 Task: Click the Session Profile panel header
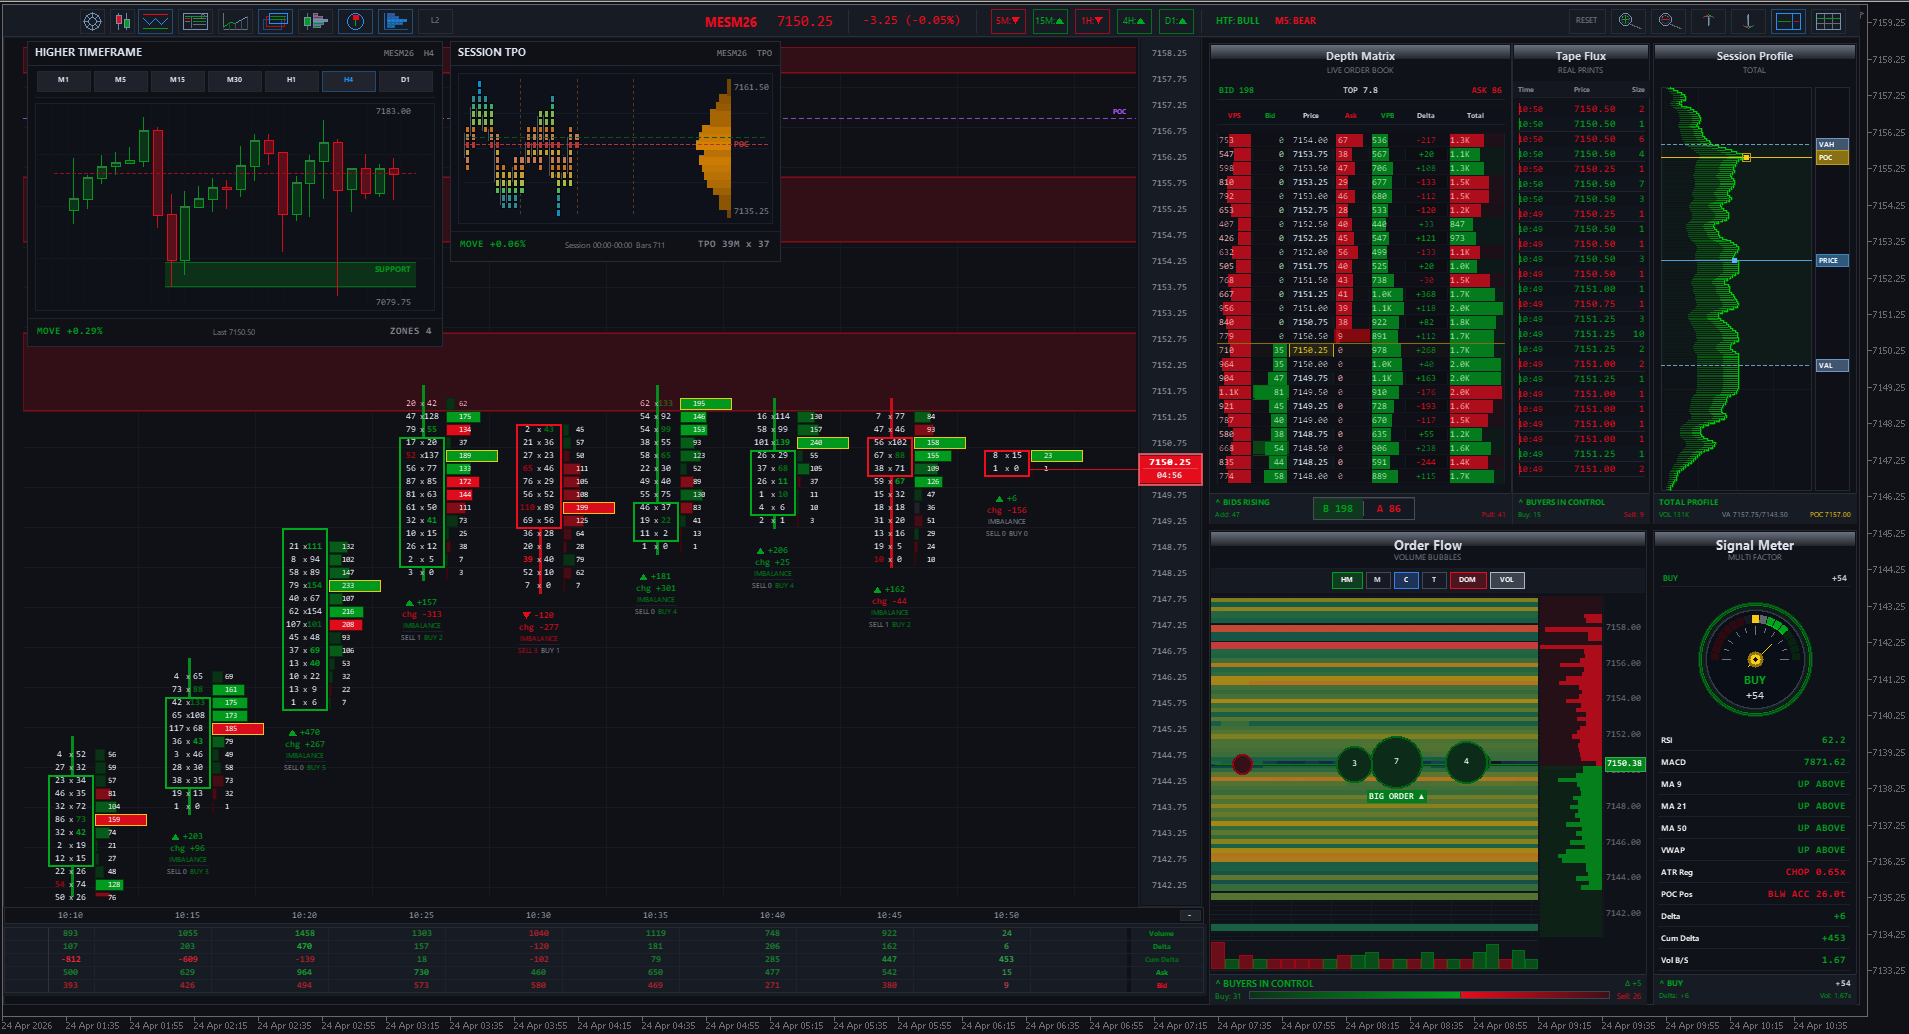tap(1754, 56)
